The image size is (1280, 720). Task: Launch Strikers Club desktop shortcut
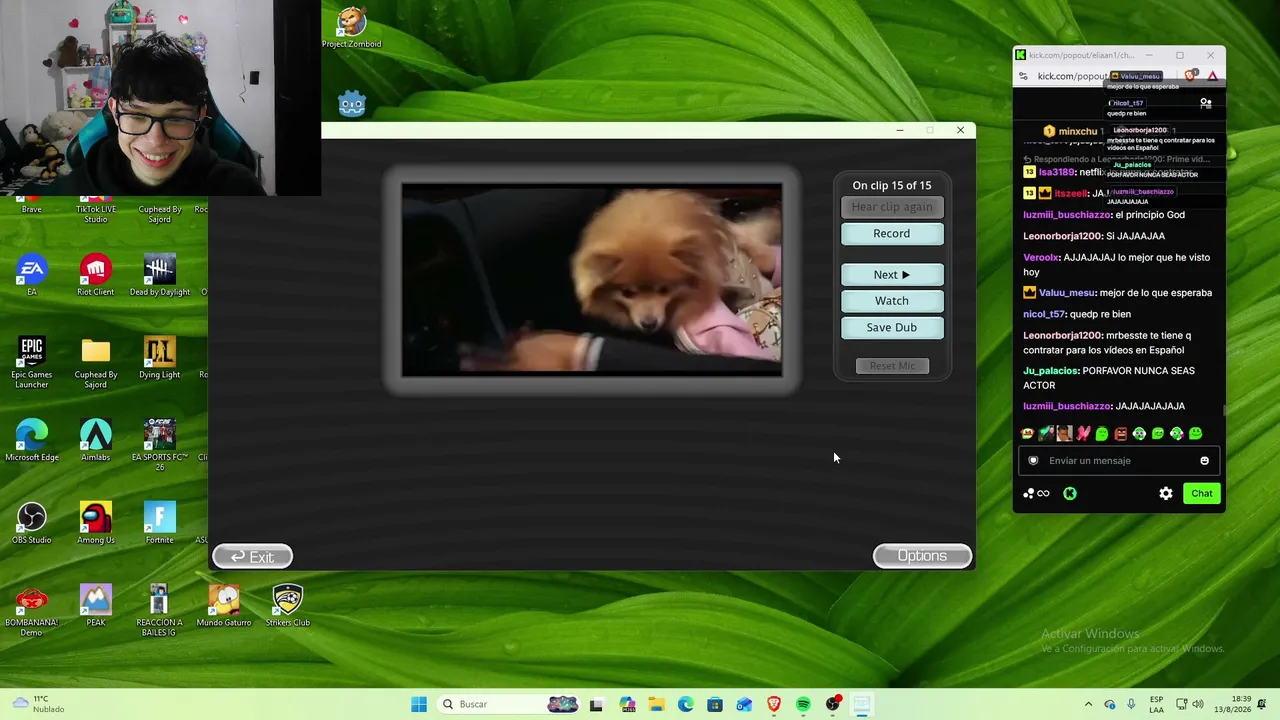tap(287, 606)
